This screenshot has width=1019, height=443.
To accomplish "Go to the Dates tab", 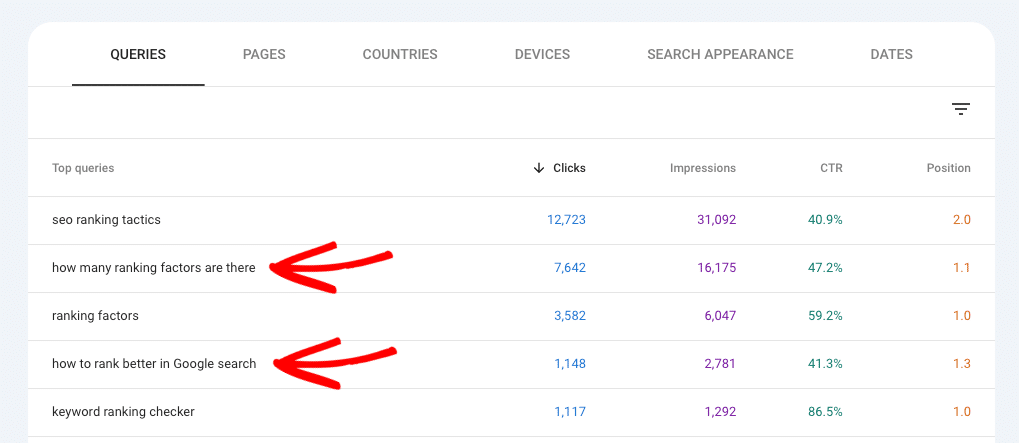I will tap(891, 55).
